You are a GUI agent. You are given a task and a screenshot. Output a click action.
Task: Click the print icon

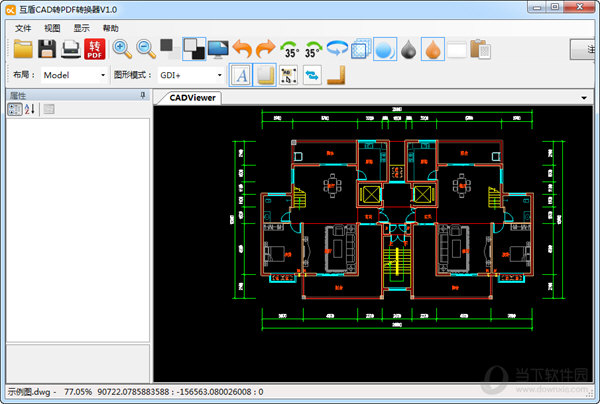click(71, 49)
